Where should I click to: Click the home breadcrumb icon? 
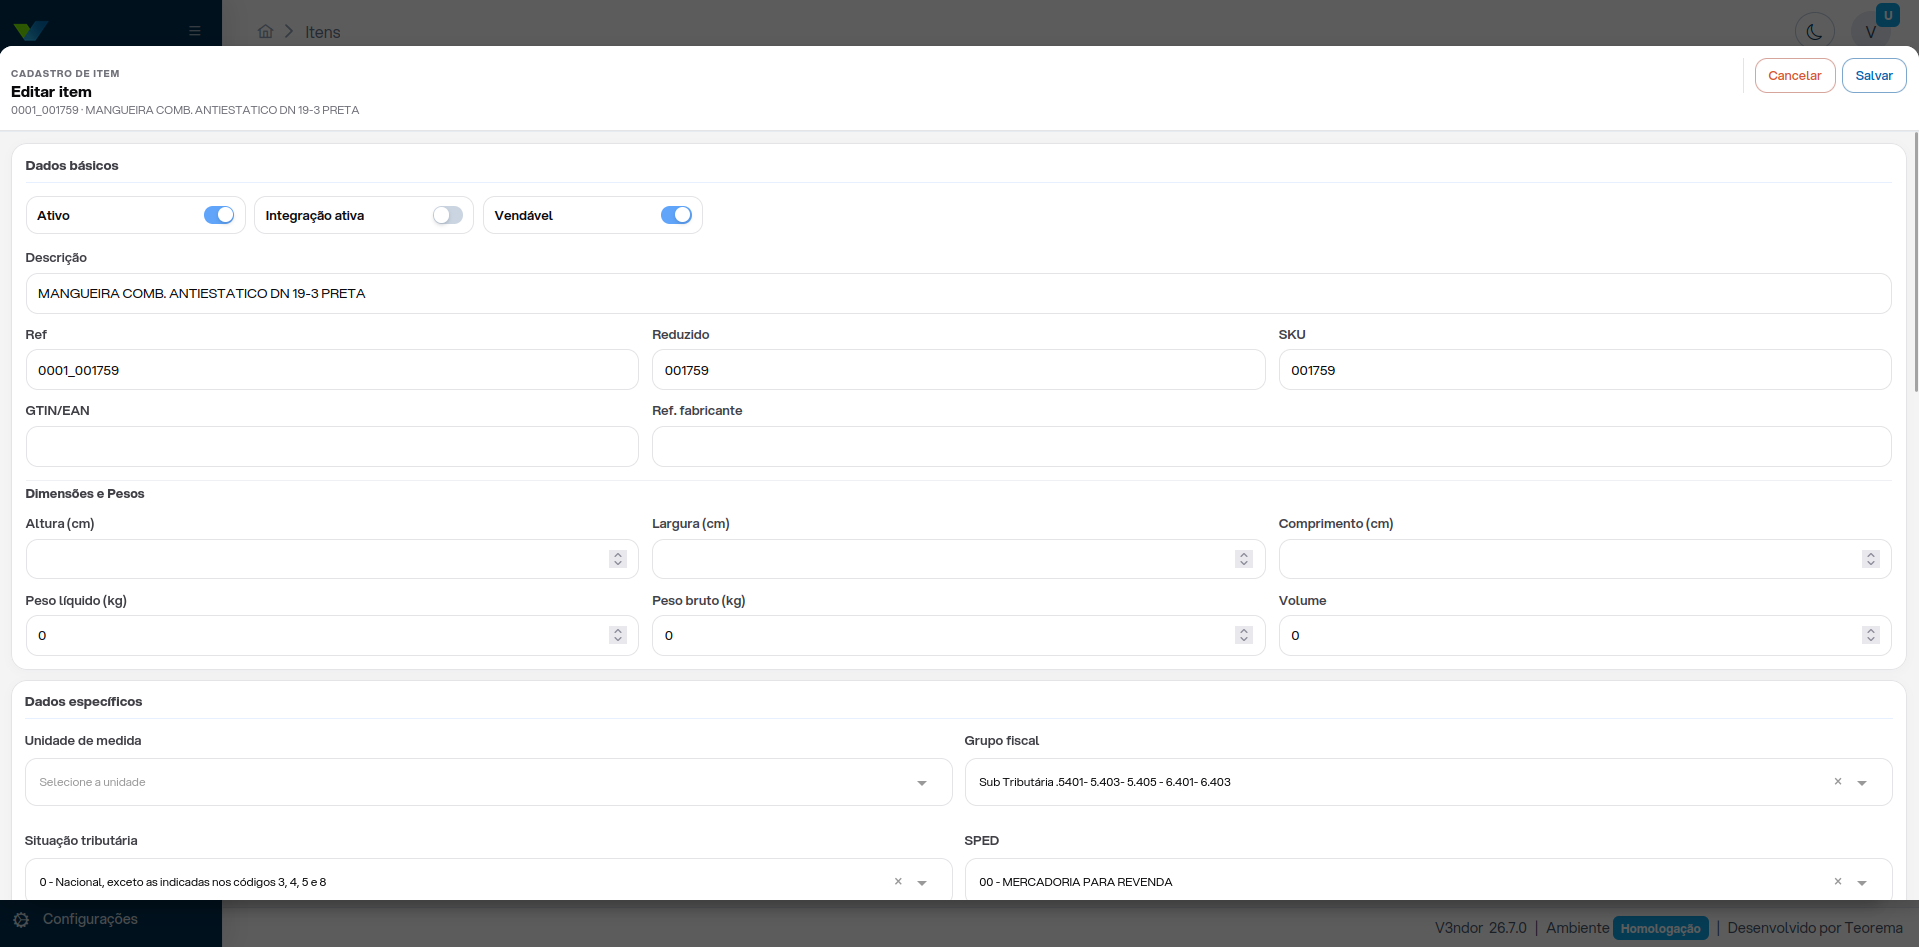265,31
